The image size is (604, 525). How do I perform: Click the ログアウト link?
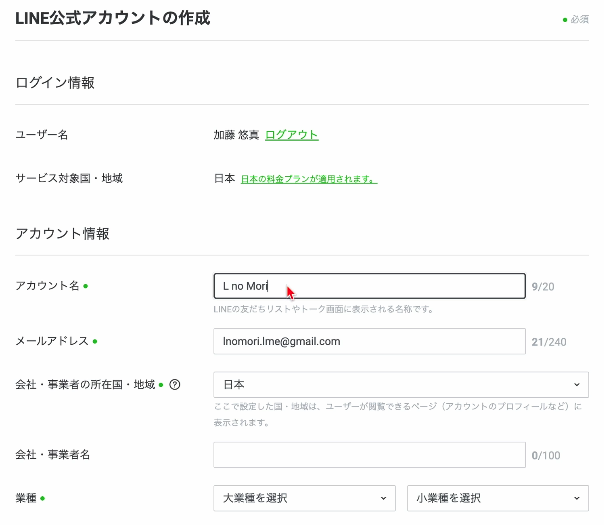[x=292, y=135]
